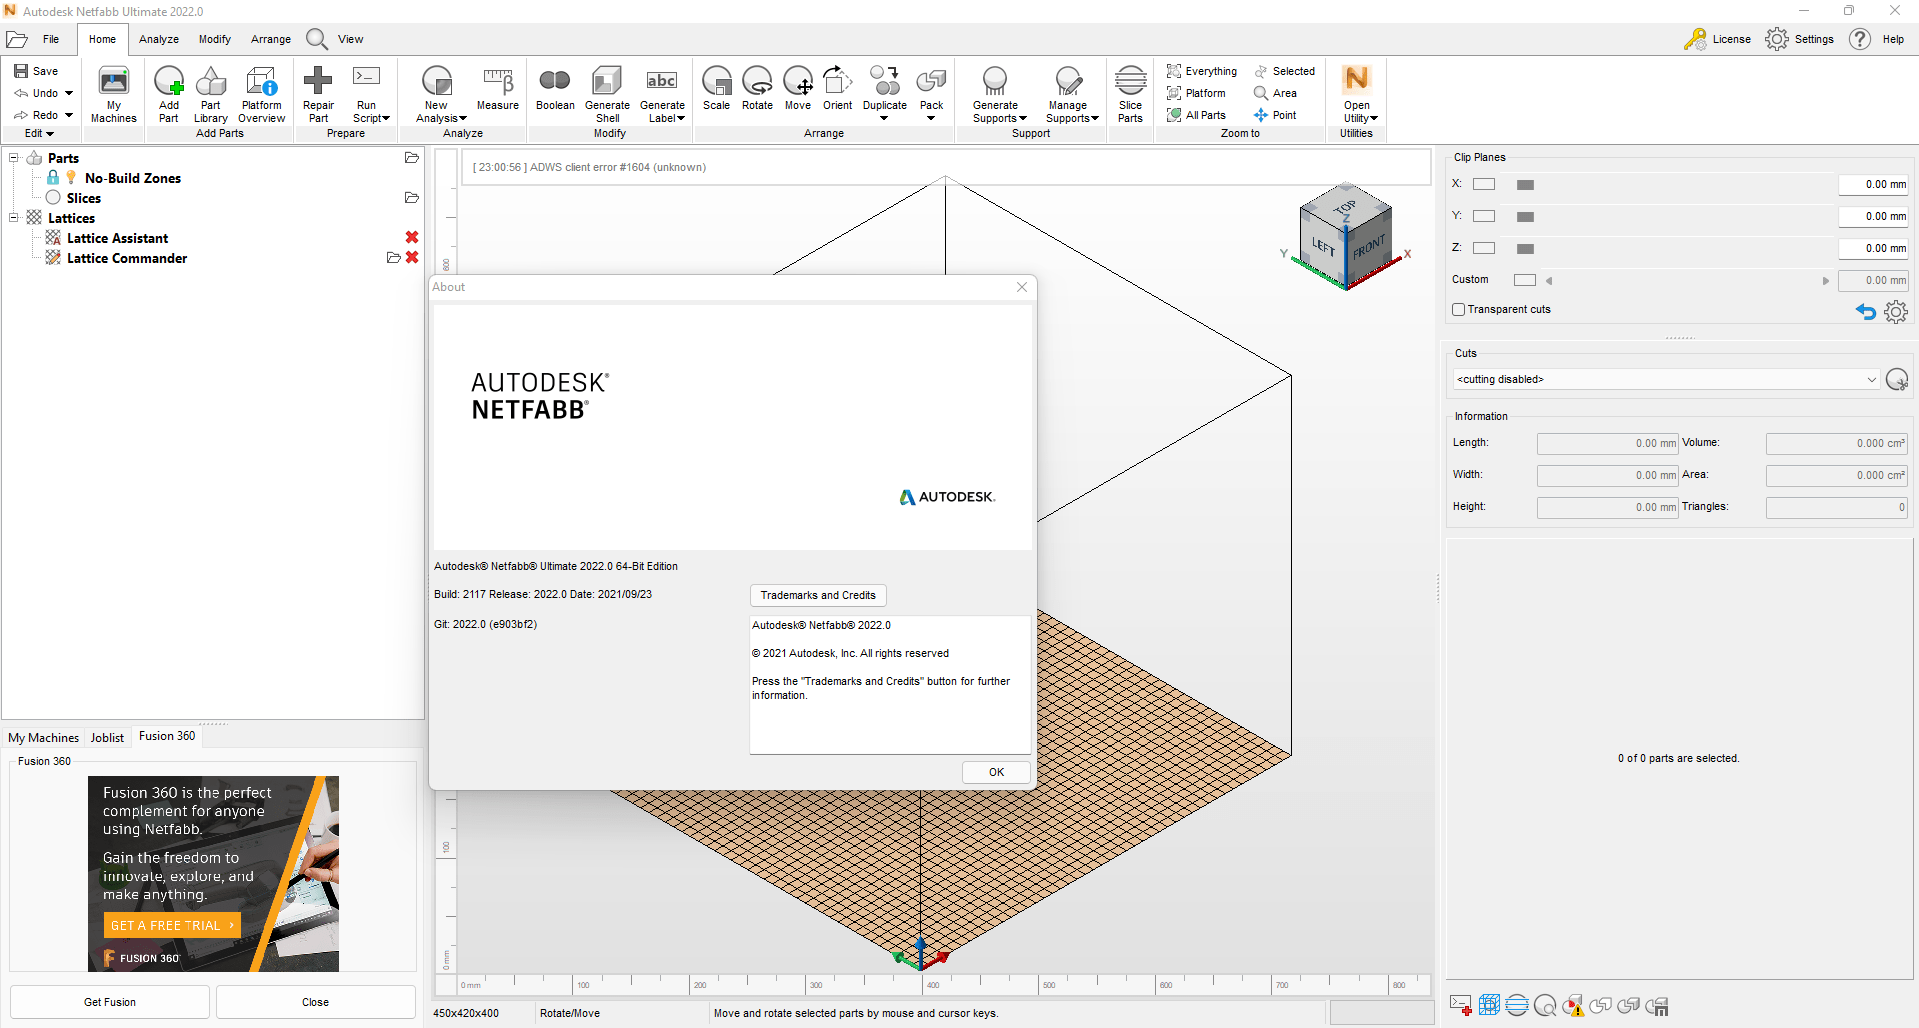The width and height of the screenshot is (1919, 1028).
Task: Click OK in the About dialog
Action: (x=996, y=772)
